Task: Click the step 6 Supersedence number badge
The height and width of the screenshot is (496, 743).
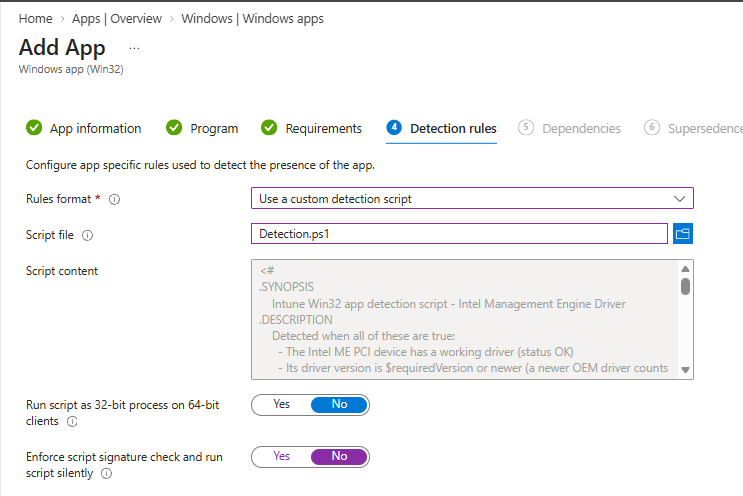Action: pyautogui.click(x=652, y=127)
